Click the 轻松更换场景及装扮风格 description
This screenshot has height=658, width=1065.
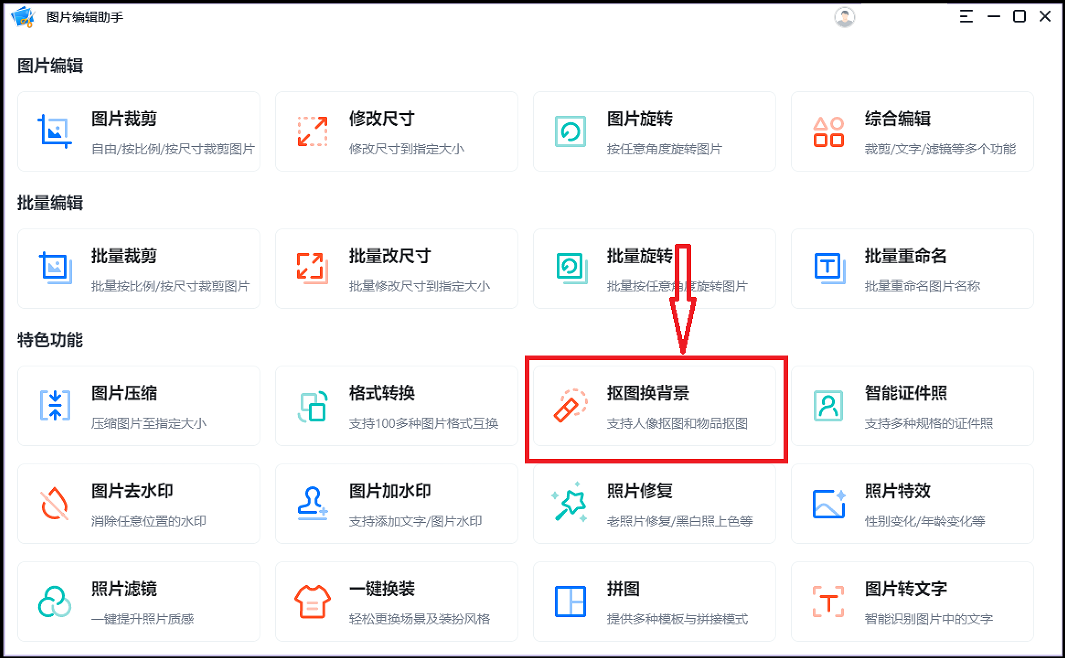(419, 619)
